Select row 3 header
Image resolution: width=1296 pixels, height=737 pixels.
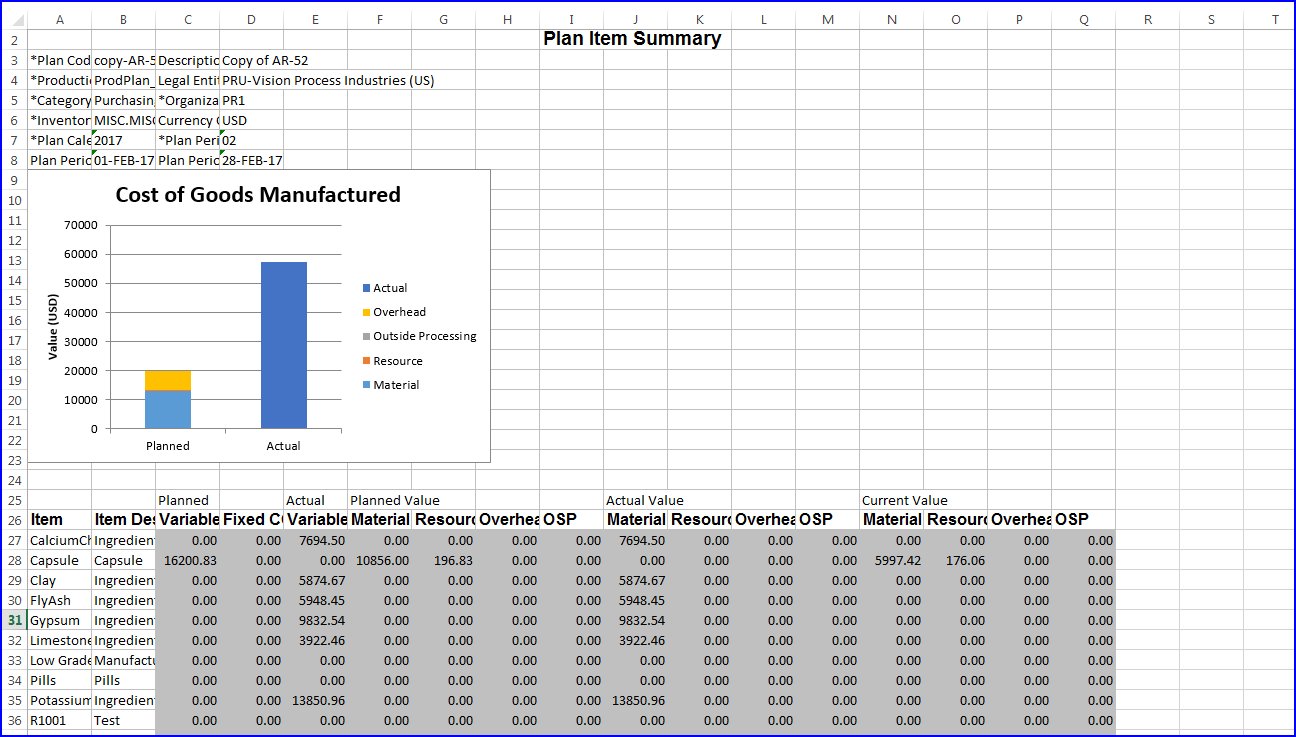(14, 60)
